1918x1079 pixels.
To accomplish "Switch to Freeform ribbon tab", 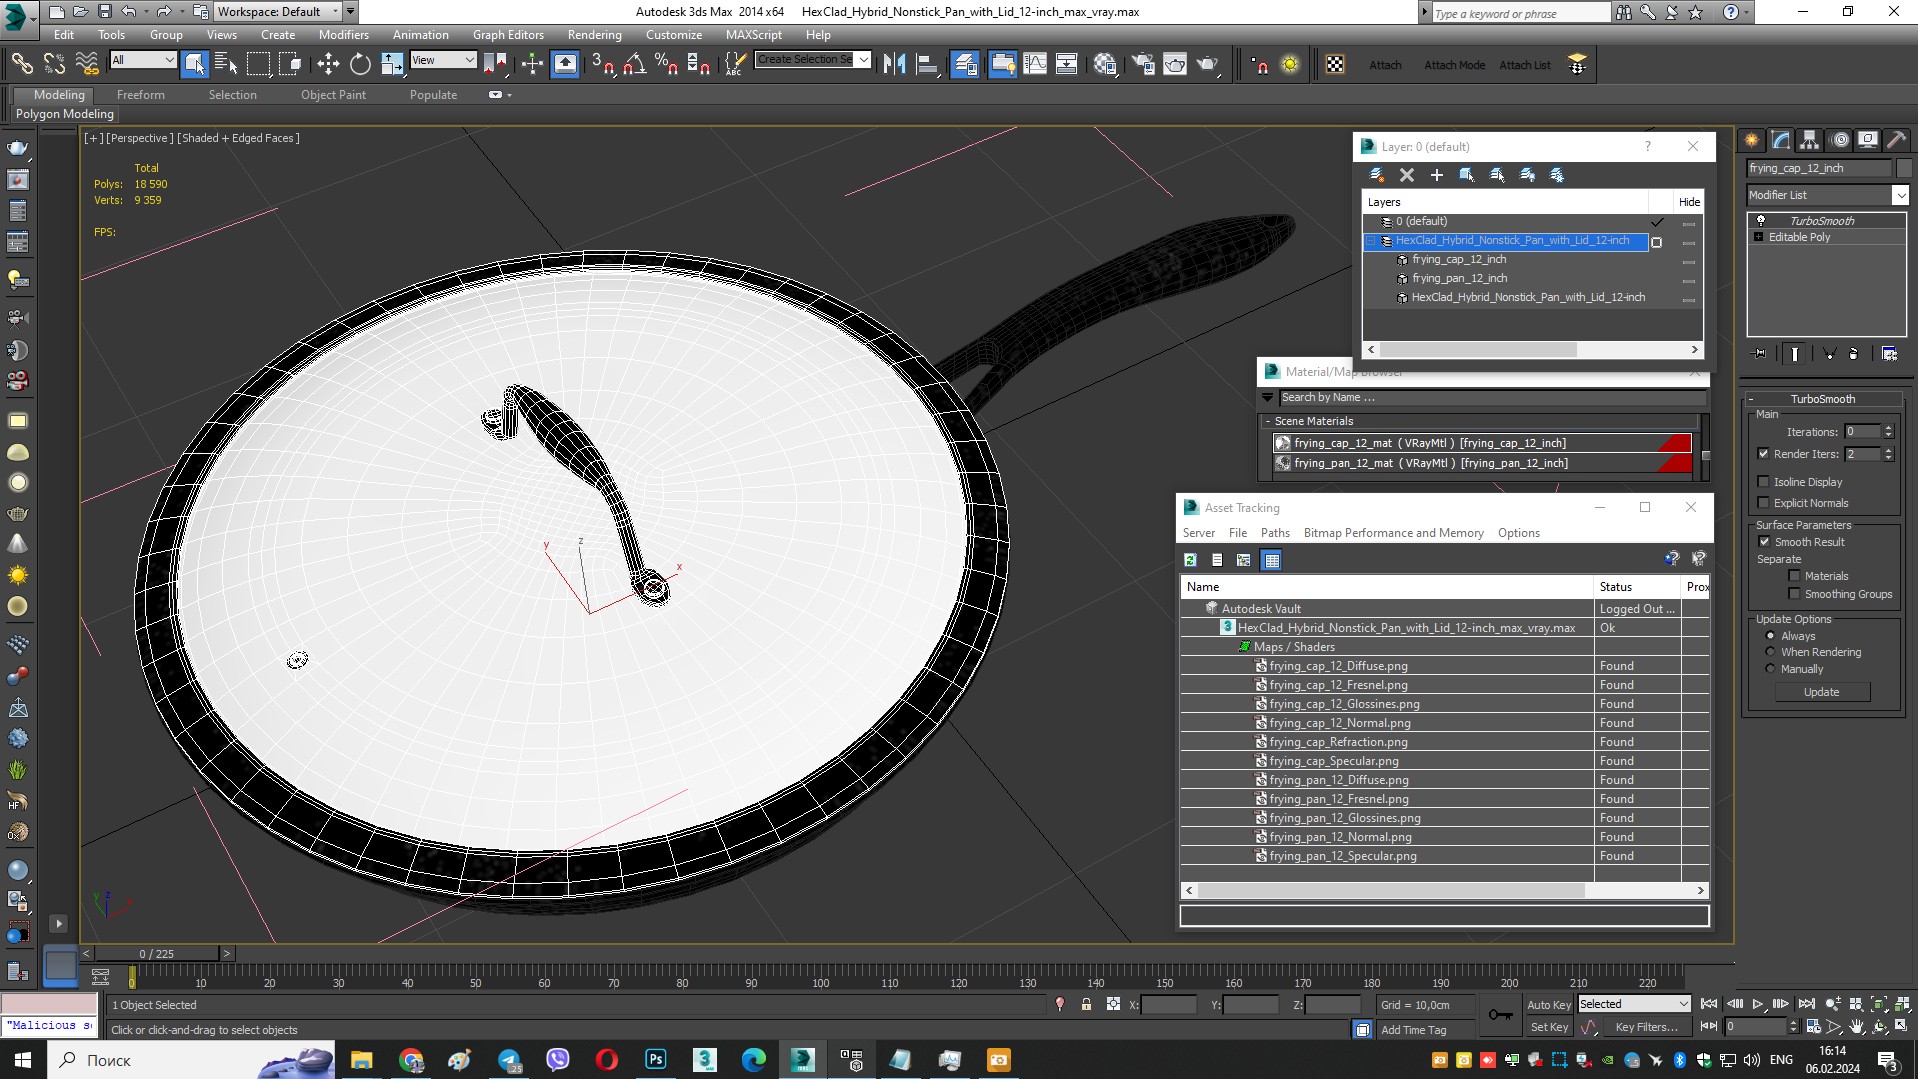I will [141, 95].
